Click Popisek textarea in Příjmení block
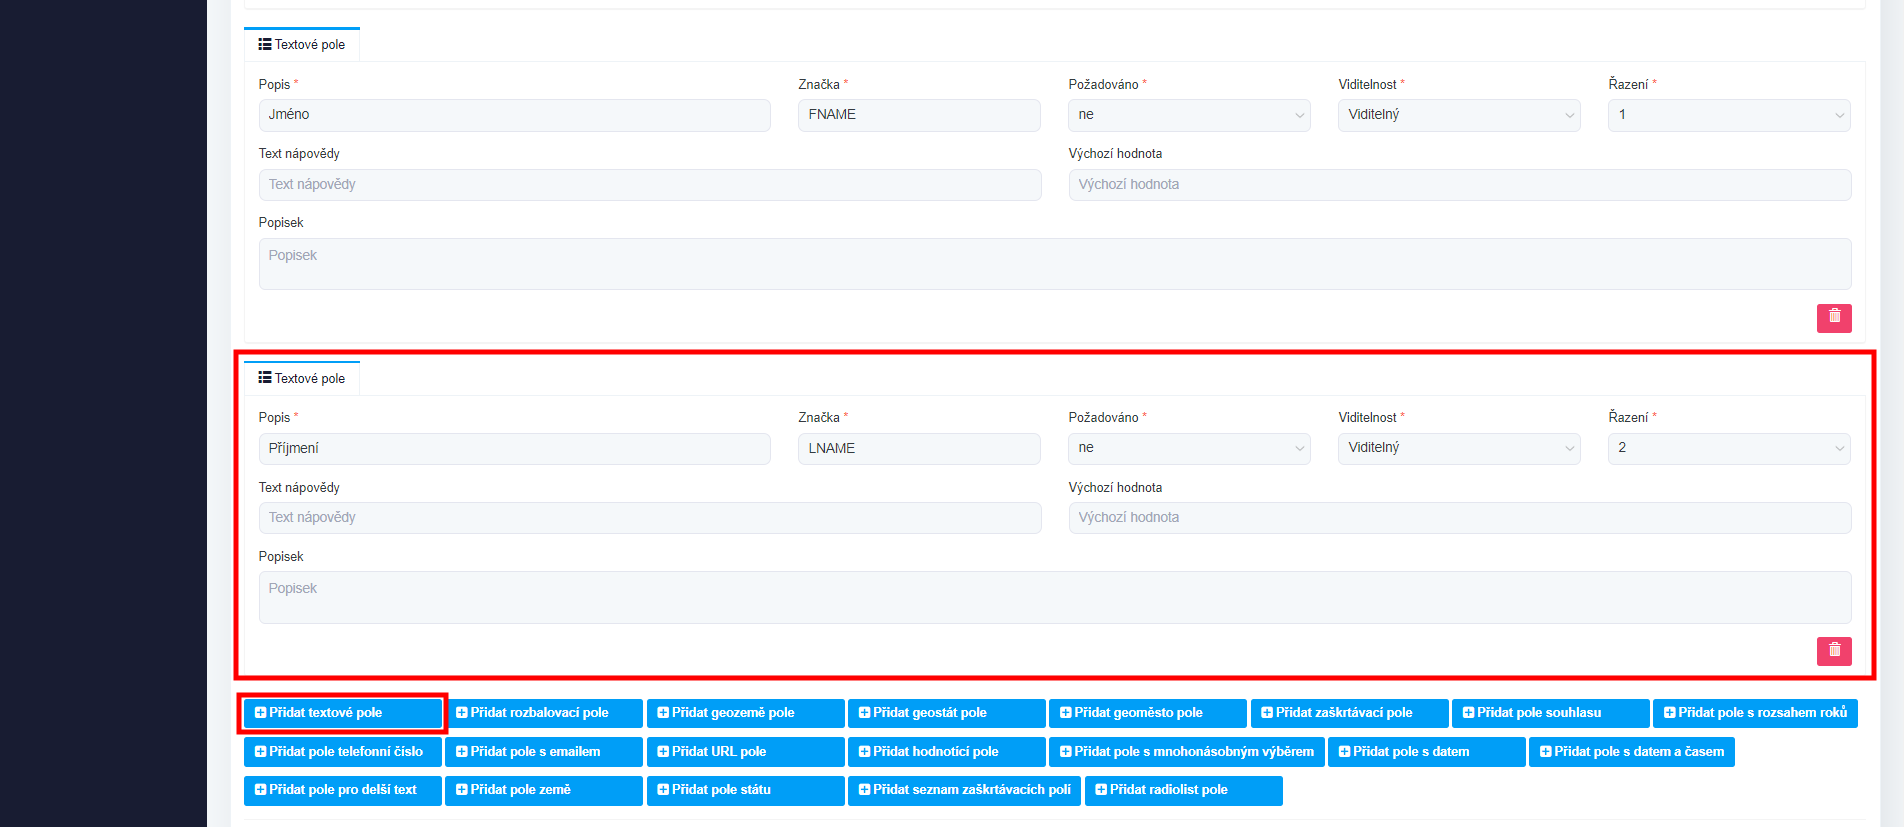 point(1055,597)
